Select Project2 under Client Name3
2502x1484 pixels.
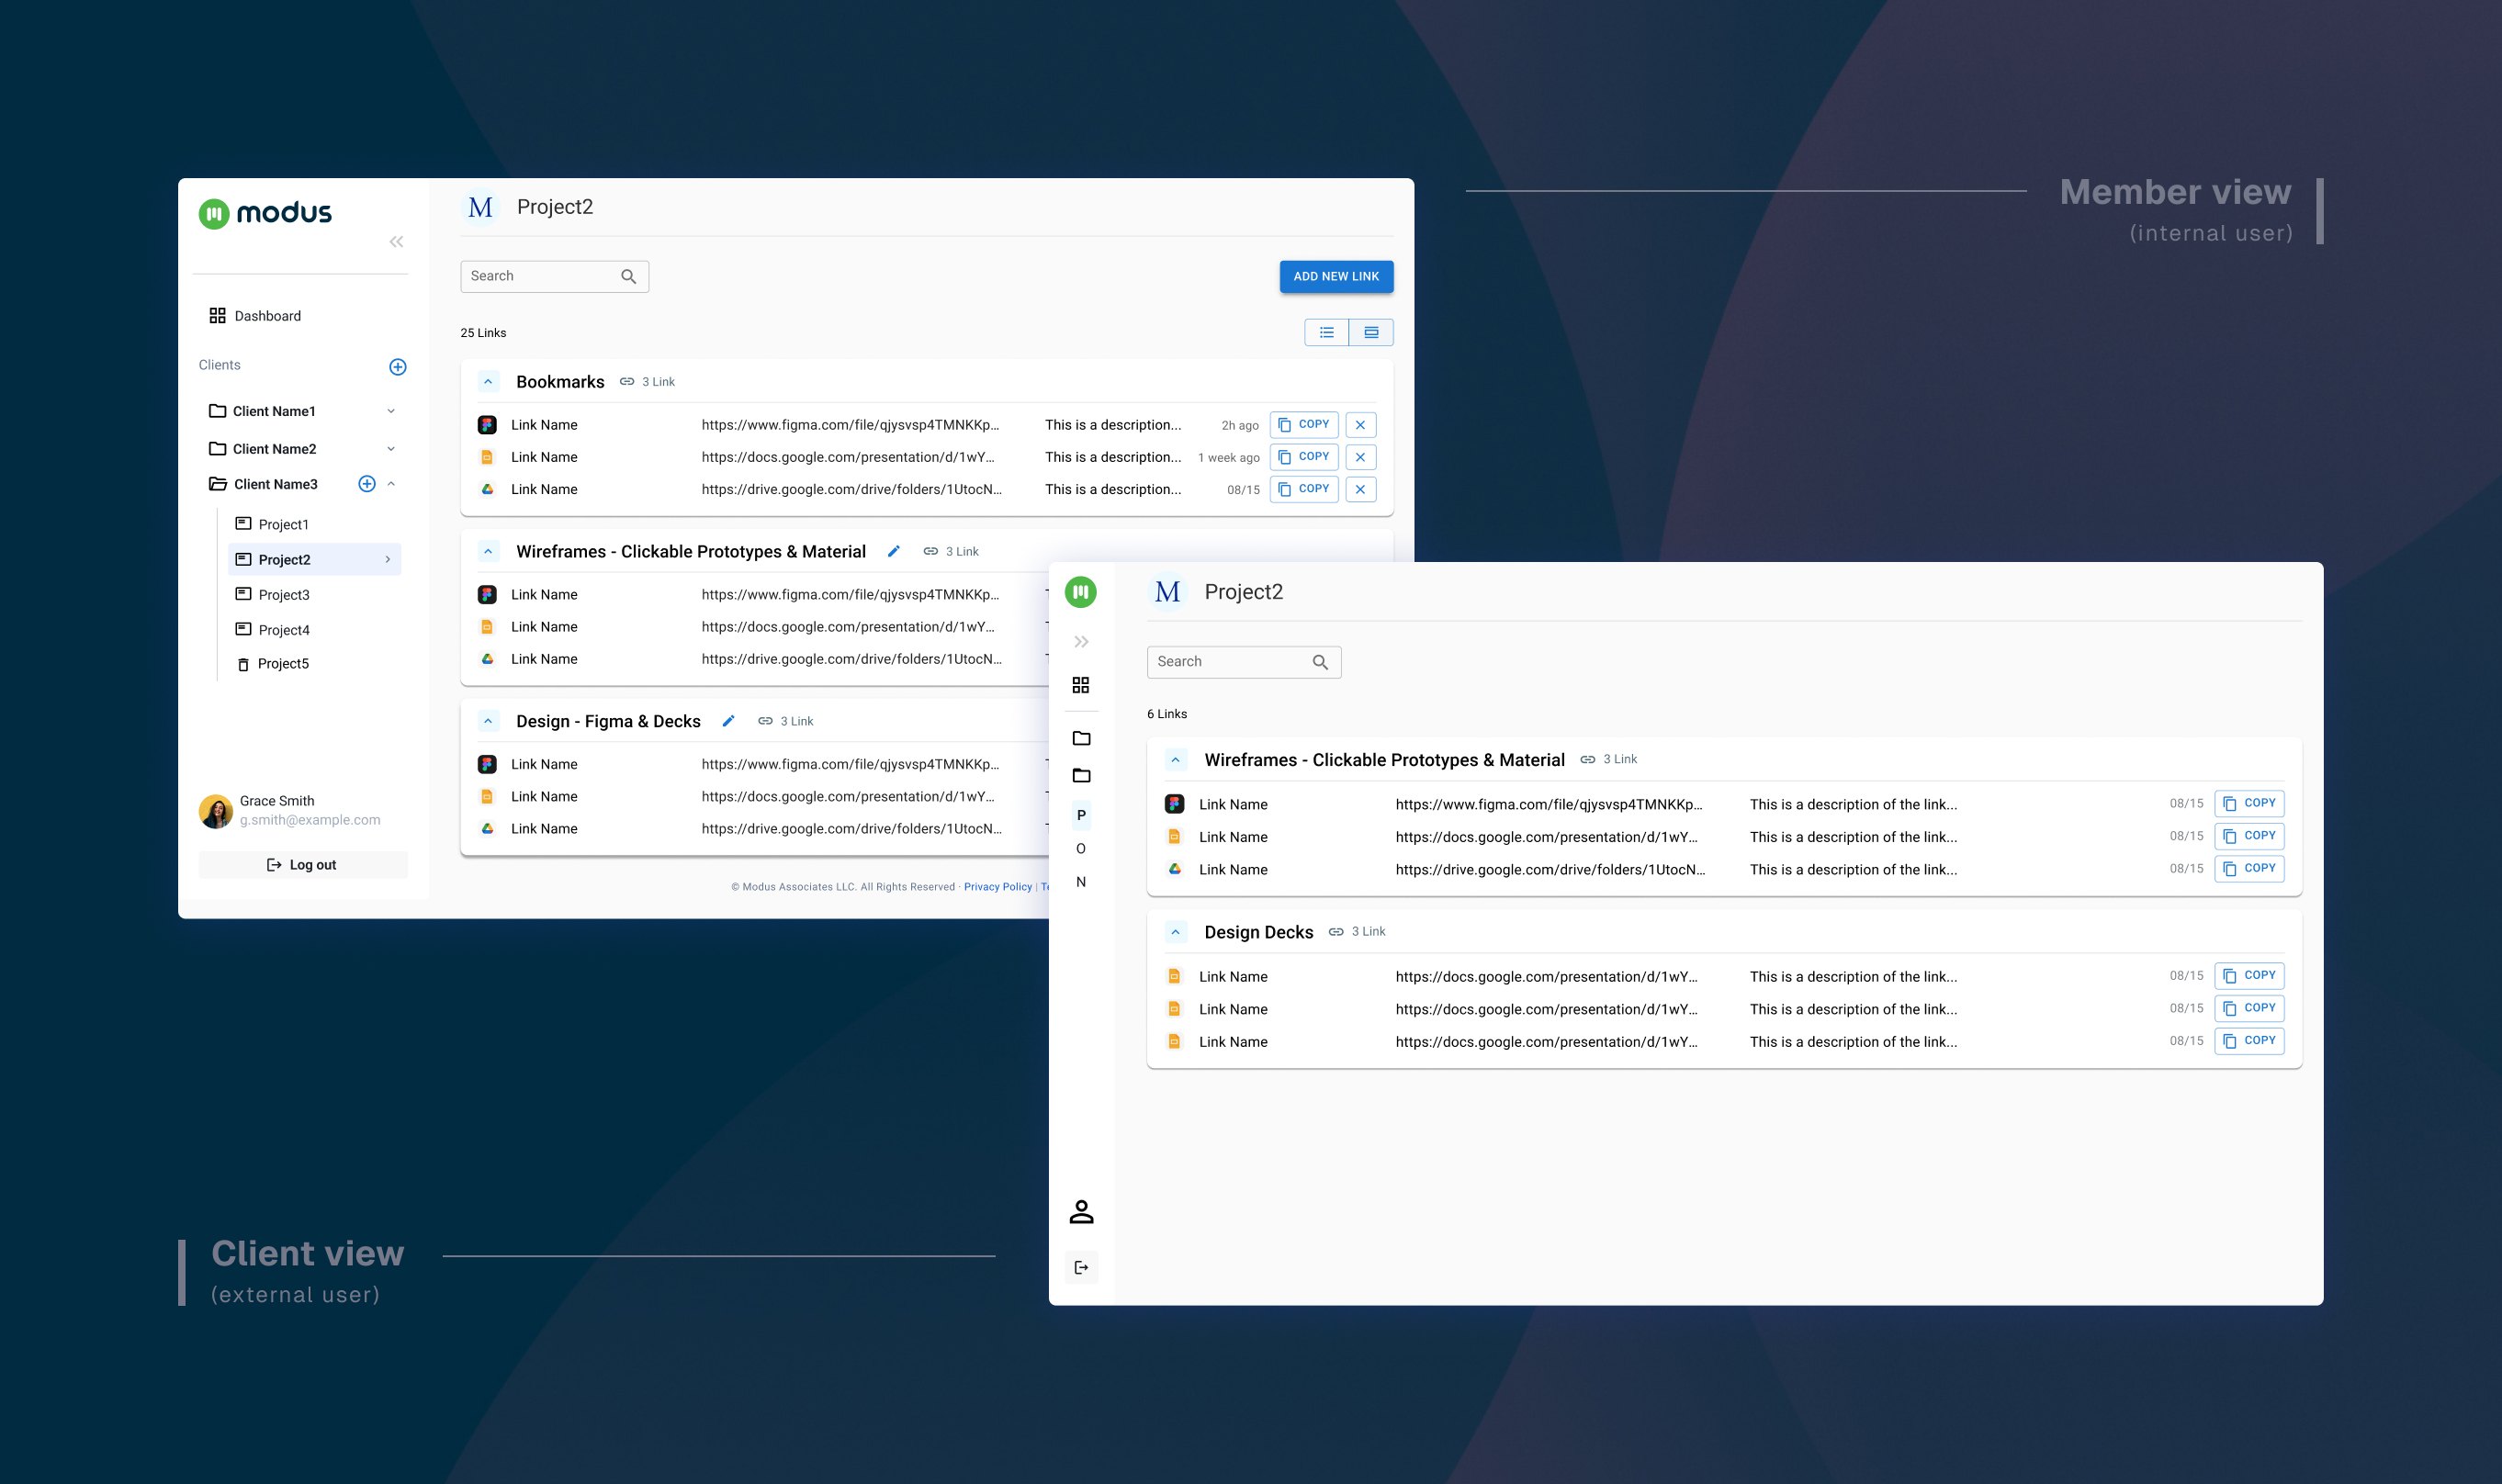click(x=287, y=558)
